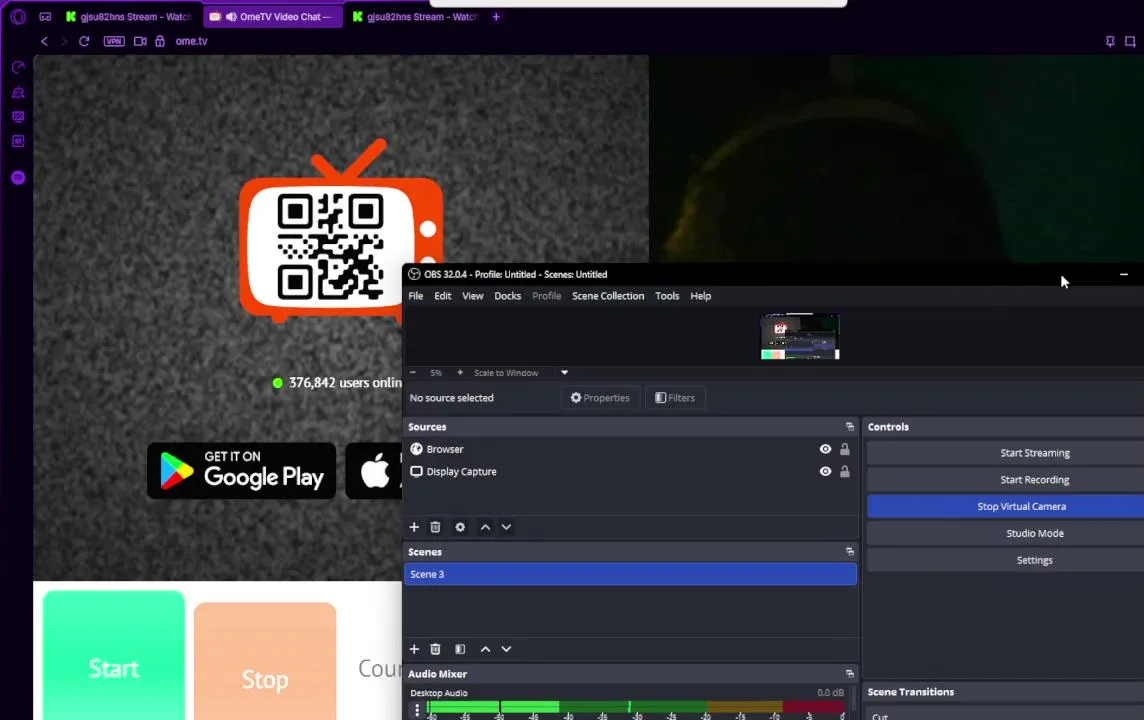
Task: Click speed gauge icon in browser sidebar
Action: pyautogui.click(x=18, y=68)
